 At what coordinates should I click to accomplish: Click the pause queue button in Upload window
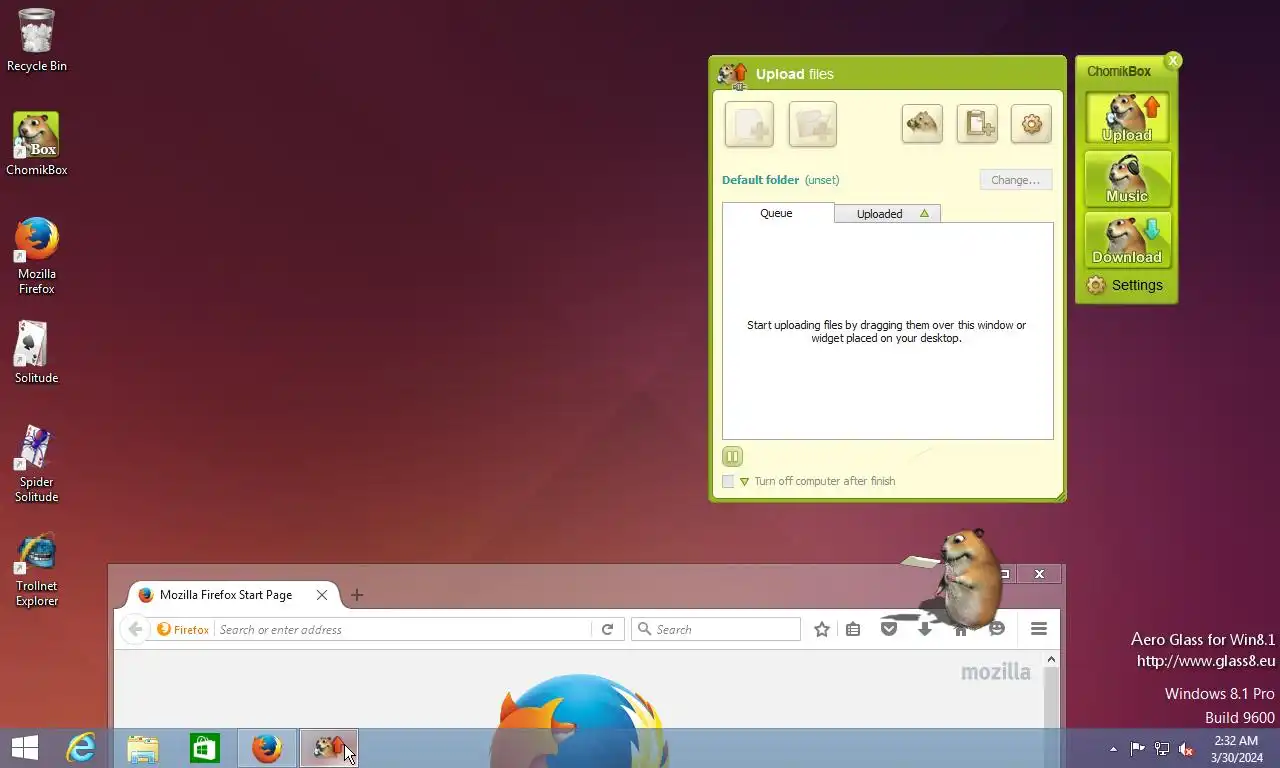pos(732,457)
